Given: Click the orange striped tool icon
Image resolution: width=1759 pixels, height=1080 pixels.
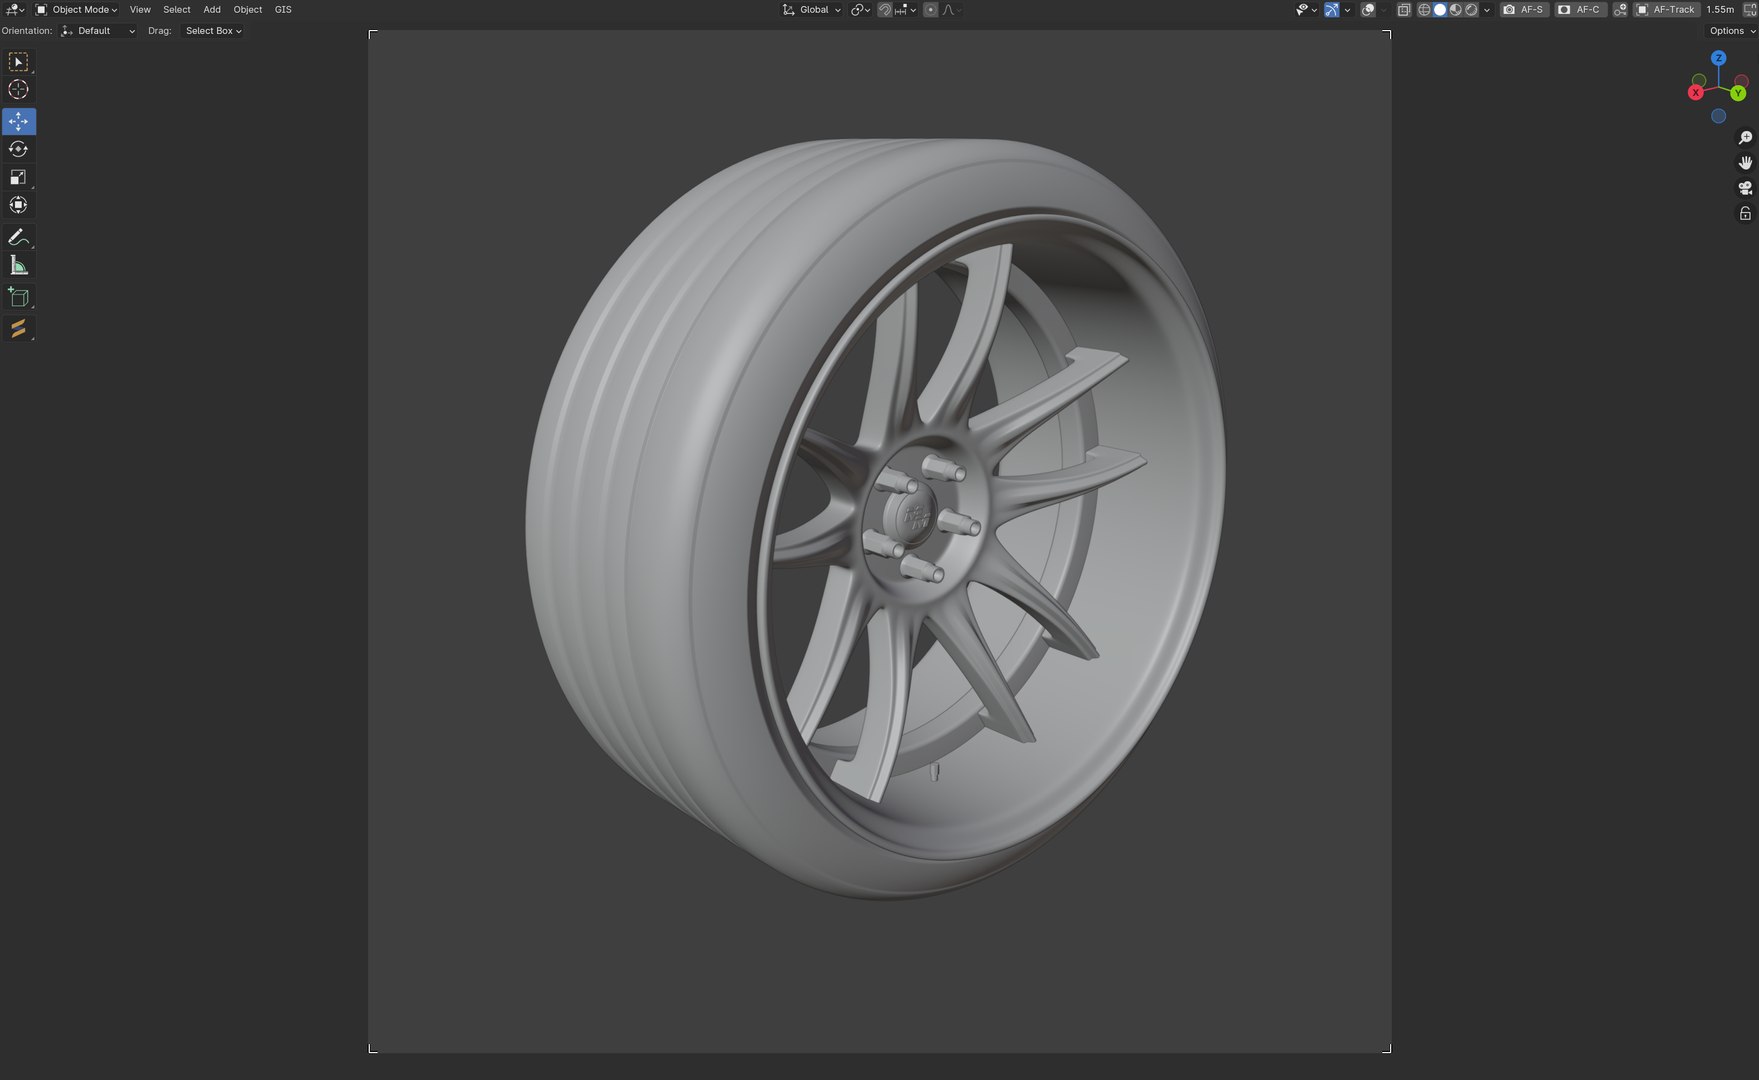Looking at the screenshot, I should pyautogui.click(x=18, y=329).
